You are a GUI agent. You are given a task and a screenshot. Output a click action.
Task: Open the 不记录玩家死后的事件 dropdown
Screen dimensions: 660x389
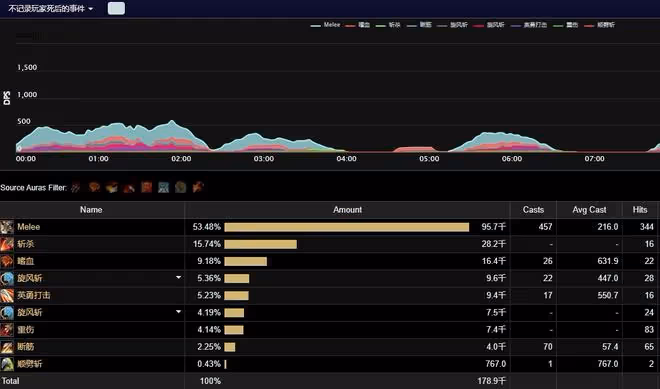[x=51, y=8]
